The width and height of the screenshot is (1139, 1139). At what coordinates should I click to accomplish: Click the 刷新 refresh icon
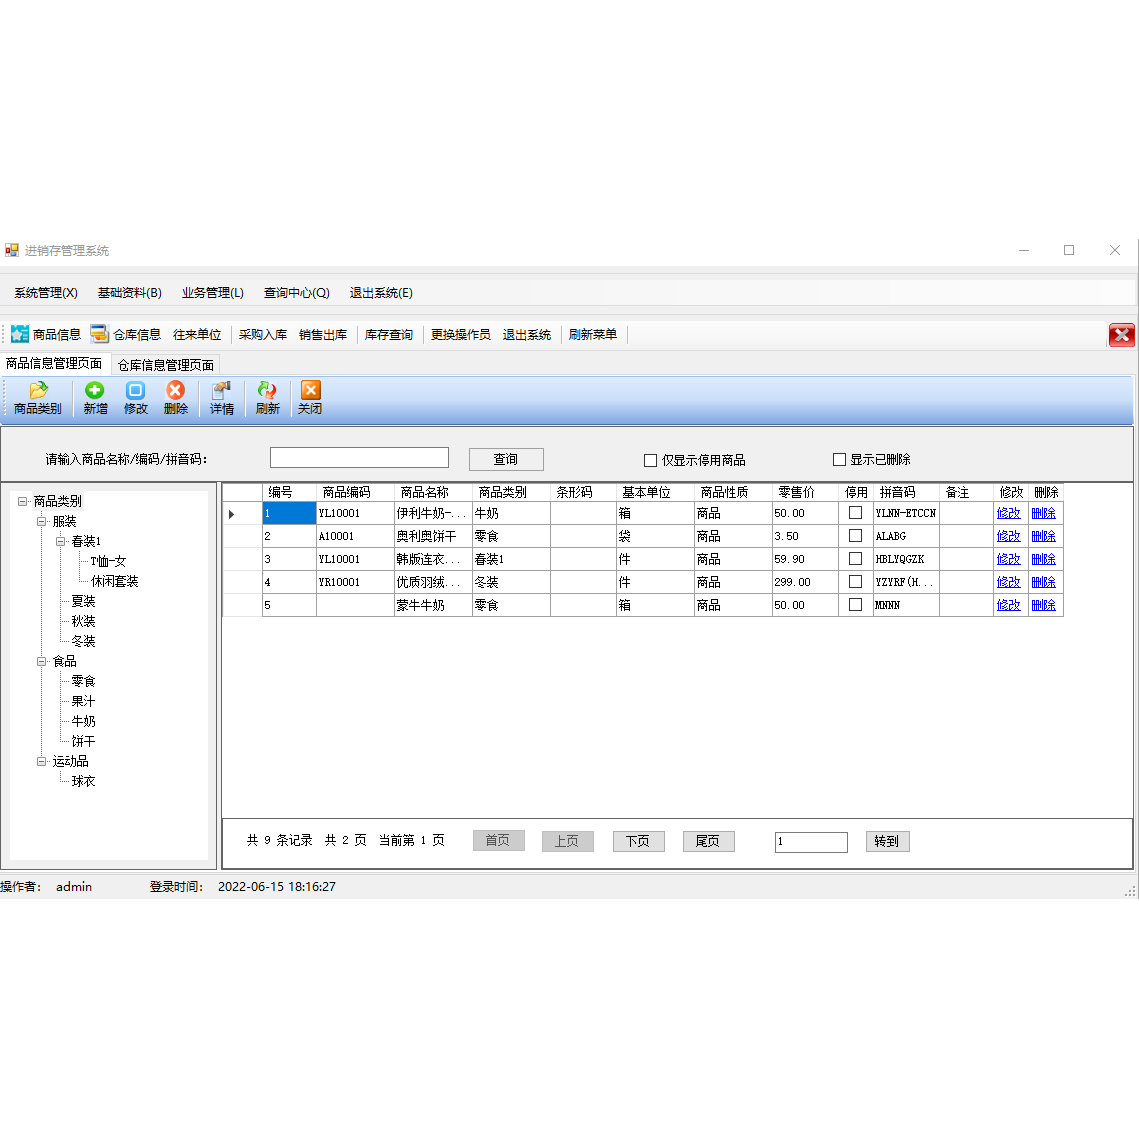coord(267,391)
